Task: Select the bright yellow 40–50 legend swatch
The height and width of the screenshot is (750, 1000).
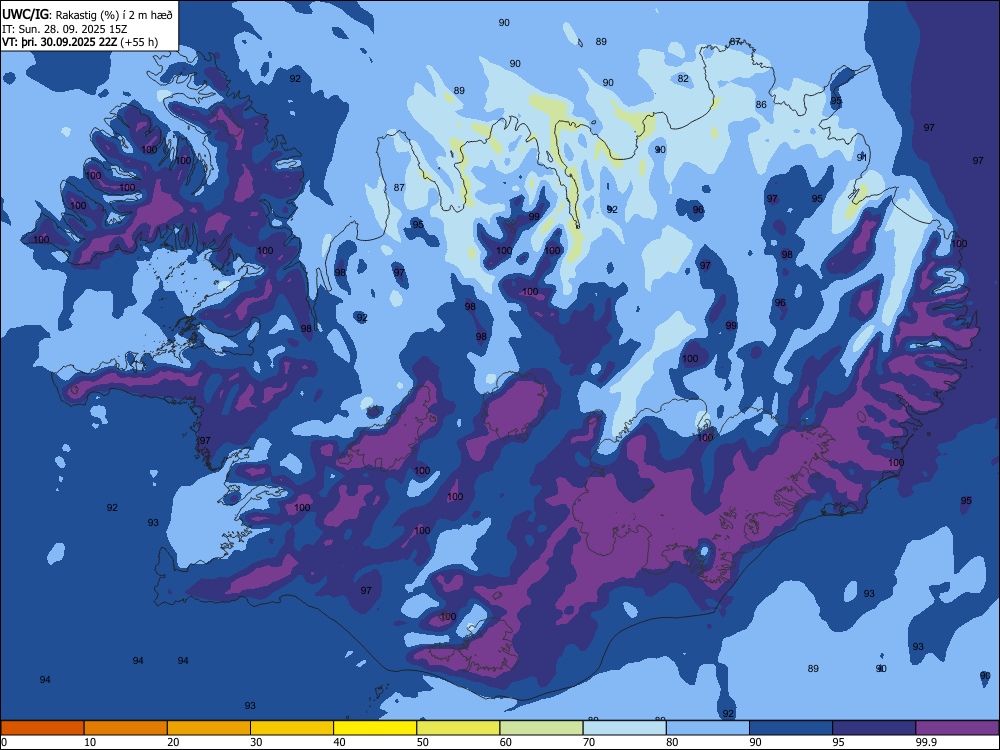Action: [375, 728]
